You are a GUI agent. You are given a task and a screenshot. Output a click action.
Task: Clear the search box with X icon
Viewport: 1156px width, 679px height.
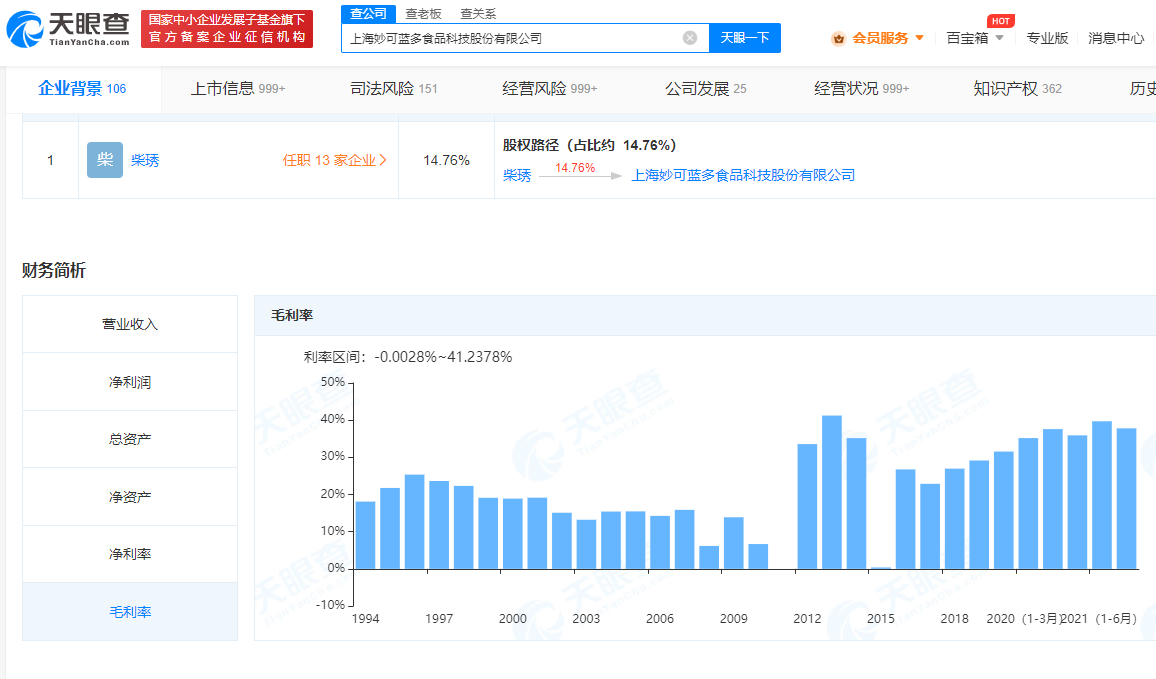(689, 38)
